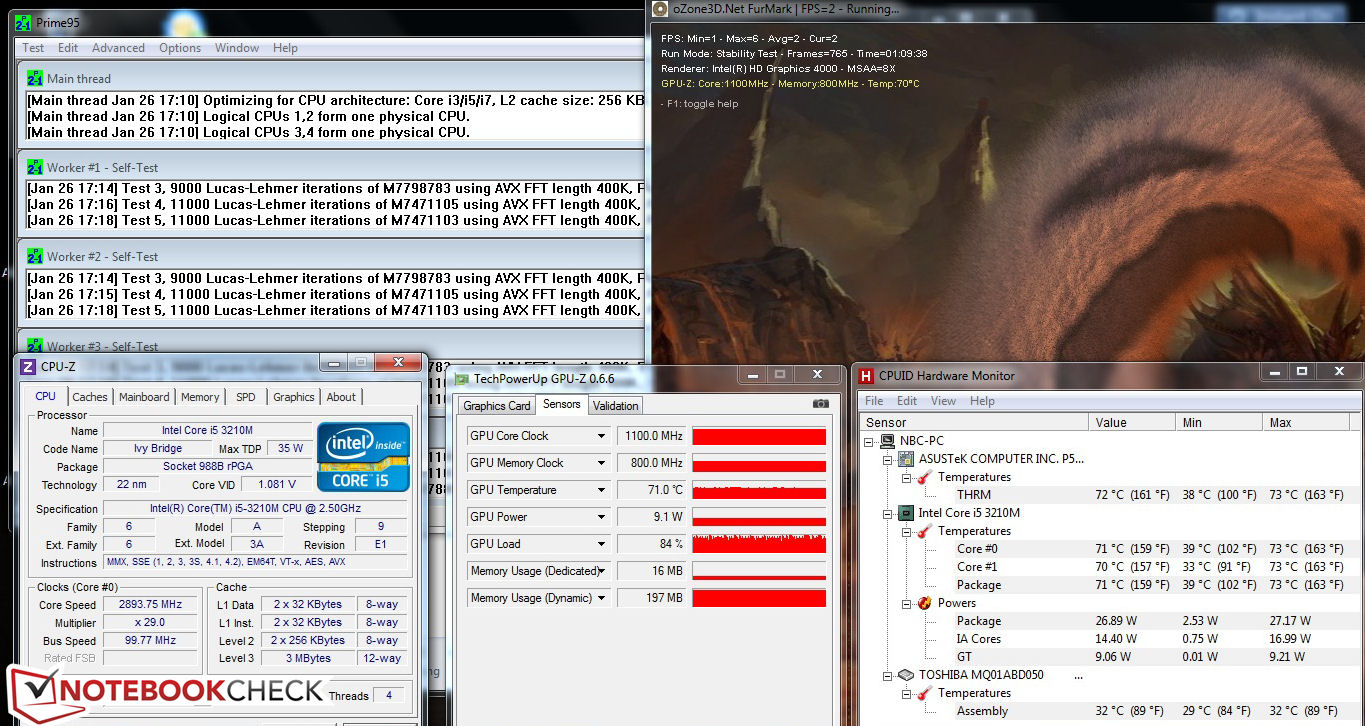Open the View menu in Hardware Monitor
The height and width of the screenshot is (726, 1365).
pos(943,401)
